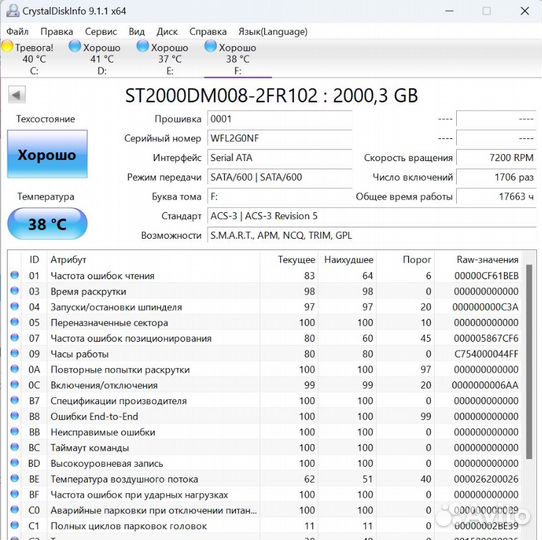Click the status icon for attribute BD
542x540 pixels.
[15, 463]
